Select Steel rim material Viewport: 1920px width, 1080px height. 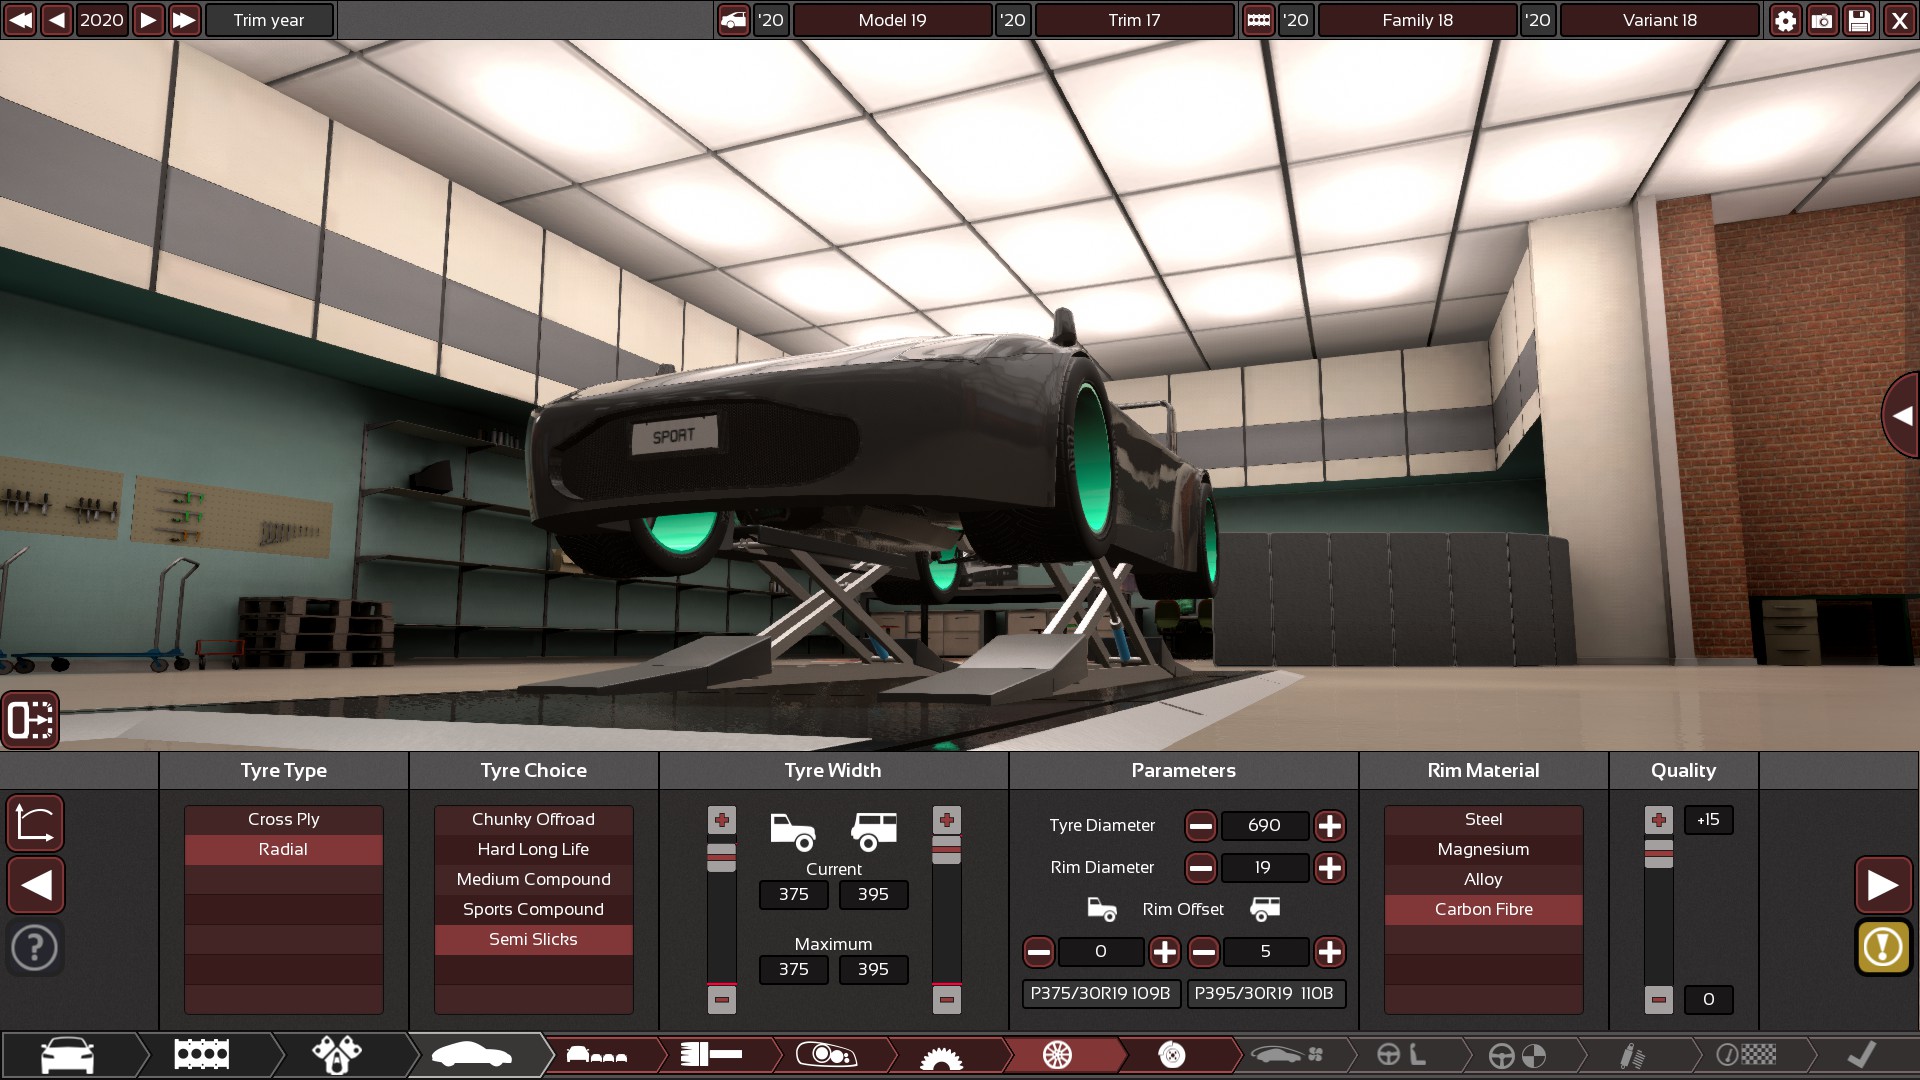(1483, 819)
